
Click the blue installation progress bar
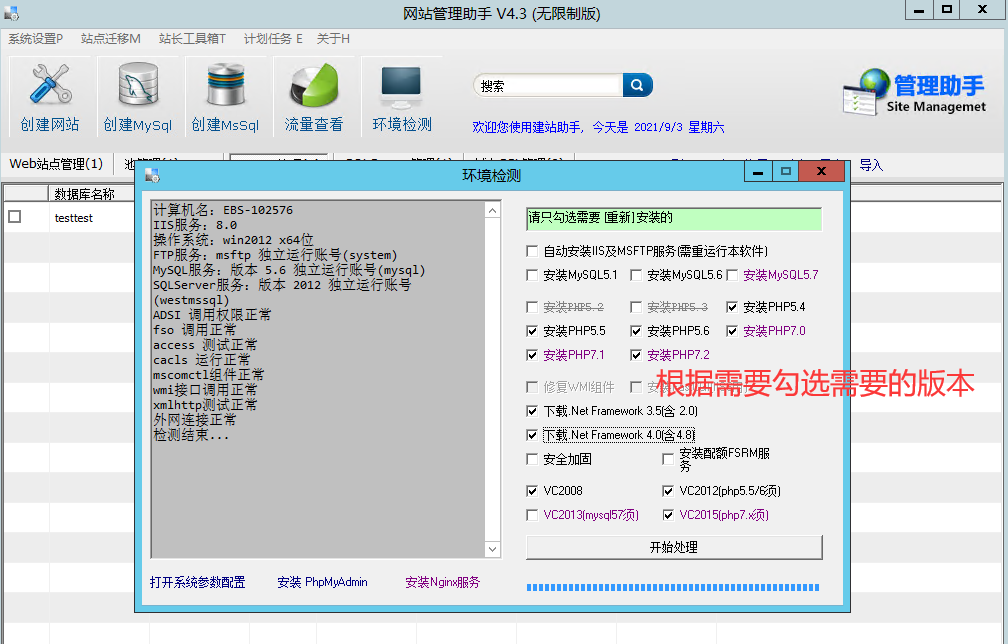pos(672,587)
